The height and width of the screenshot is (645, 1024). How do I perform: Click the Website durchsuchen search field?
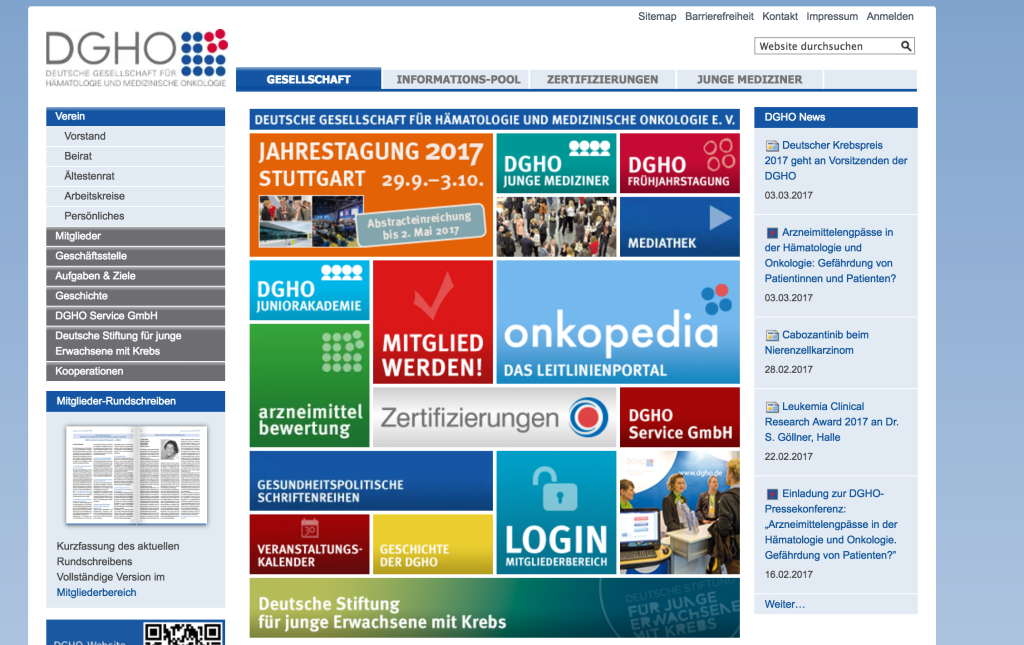[x=825, y=46]
